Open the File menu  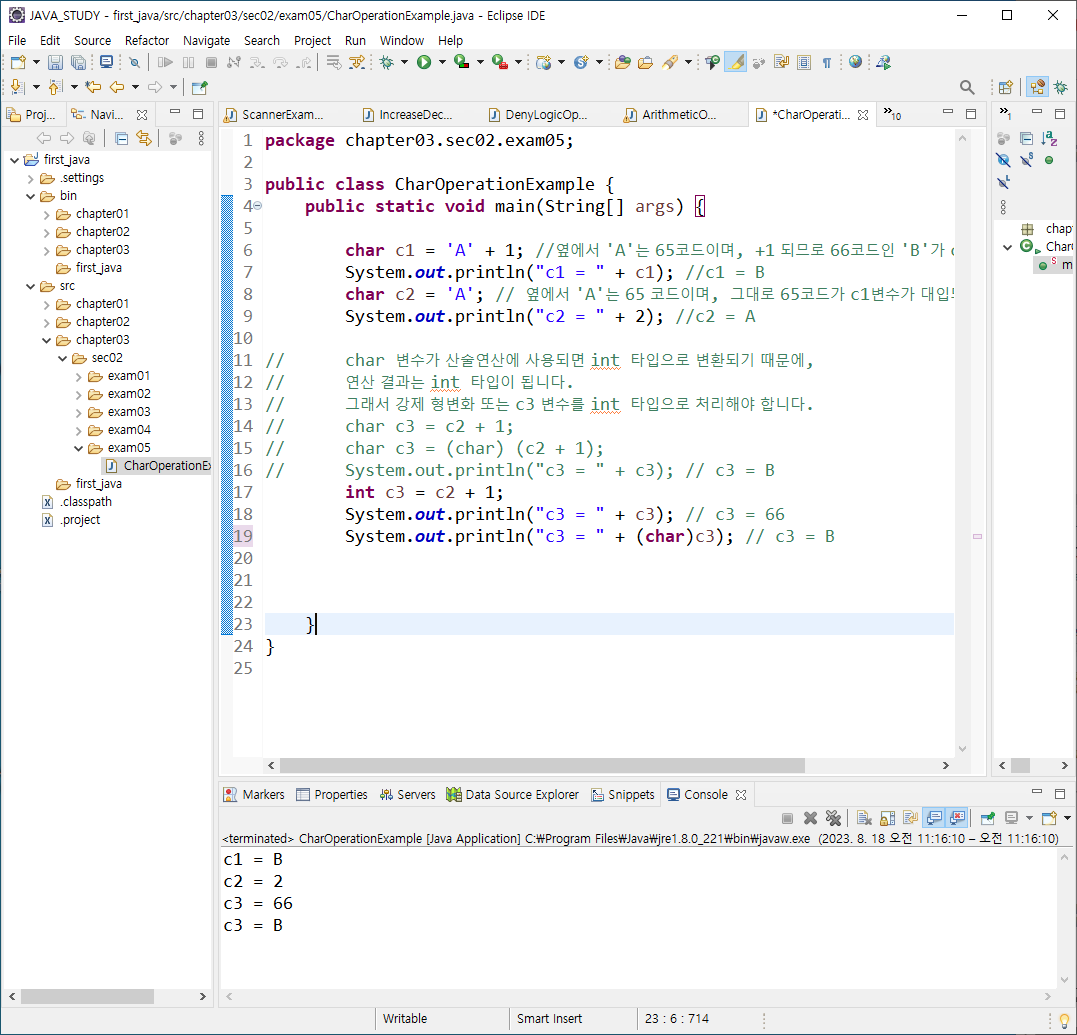[x=17, y=41]
